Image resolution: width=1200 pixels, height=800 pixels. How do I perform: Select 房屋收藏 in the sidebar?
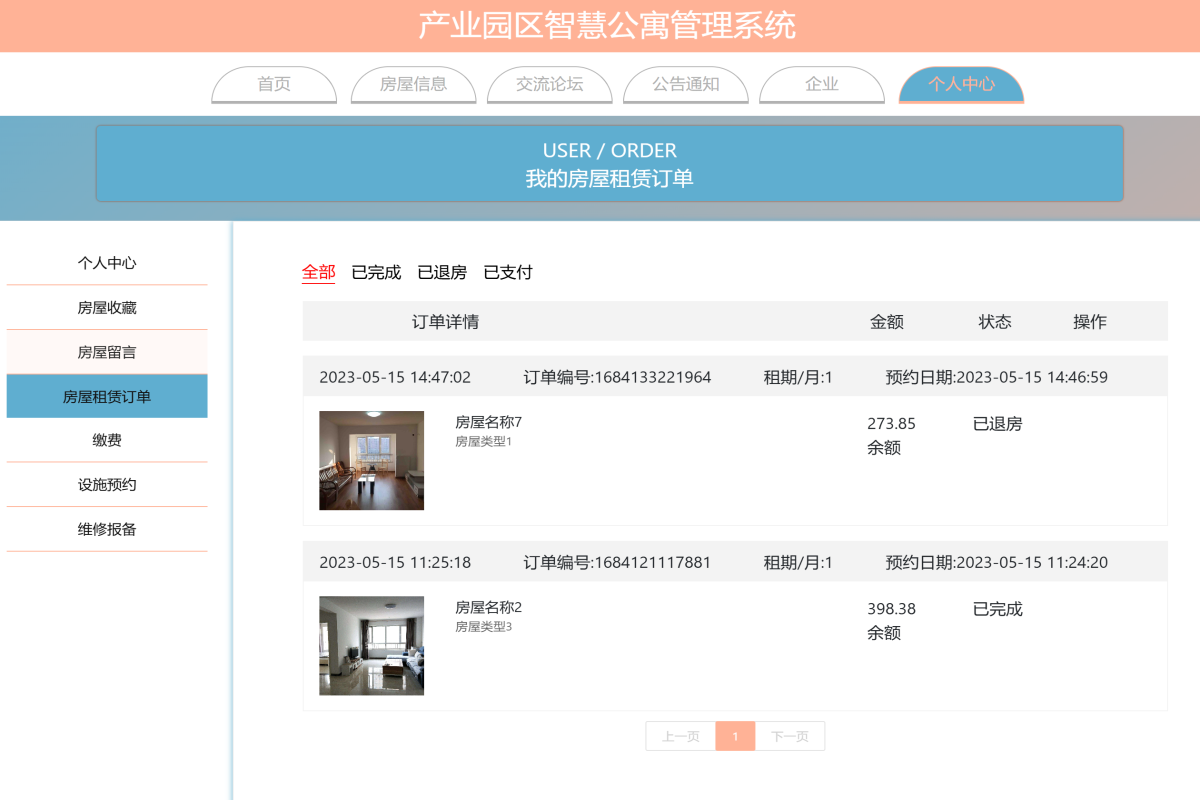[x=107, y=307]
